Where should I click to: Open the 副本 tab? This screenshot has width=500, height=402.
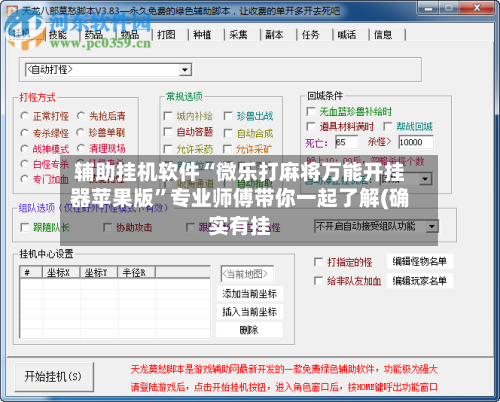(274, 35)
